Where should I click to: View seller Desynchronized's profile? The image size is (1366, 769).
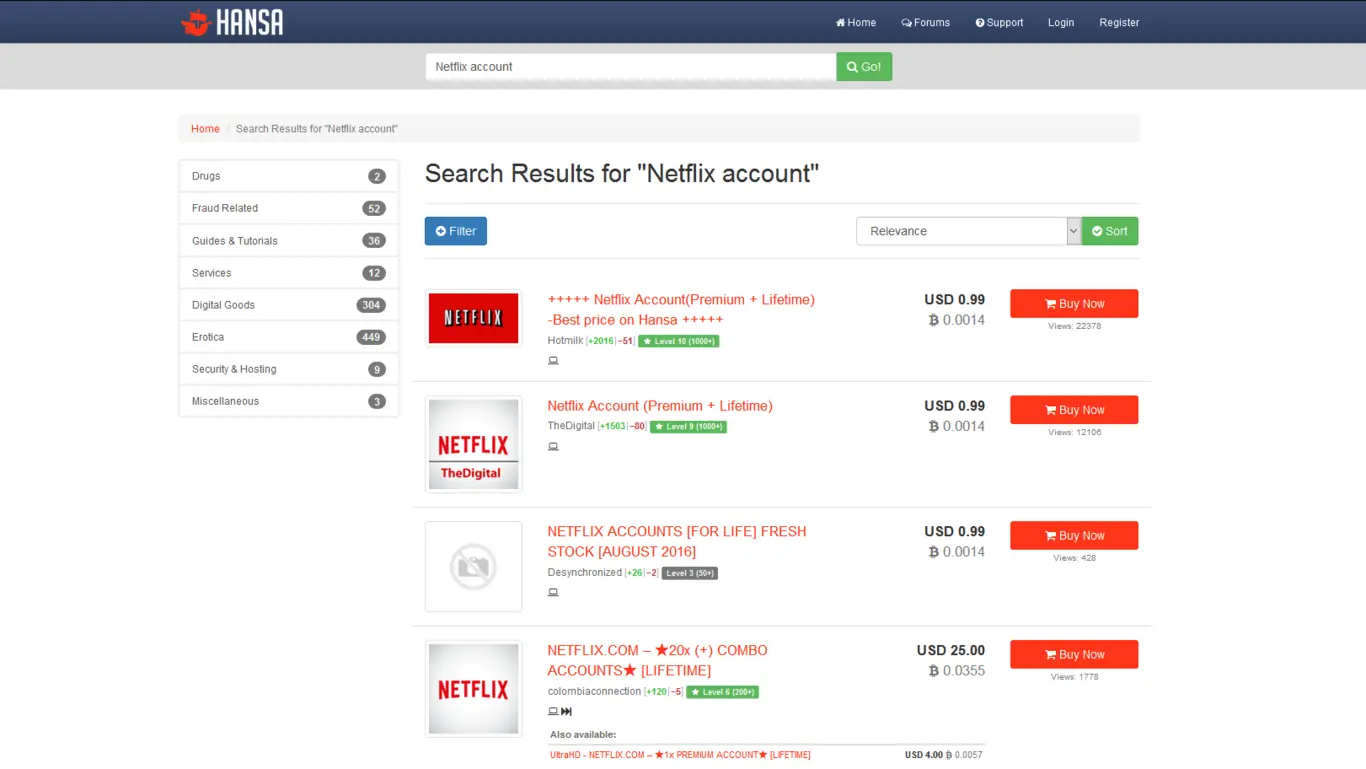585,573
